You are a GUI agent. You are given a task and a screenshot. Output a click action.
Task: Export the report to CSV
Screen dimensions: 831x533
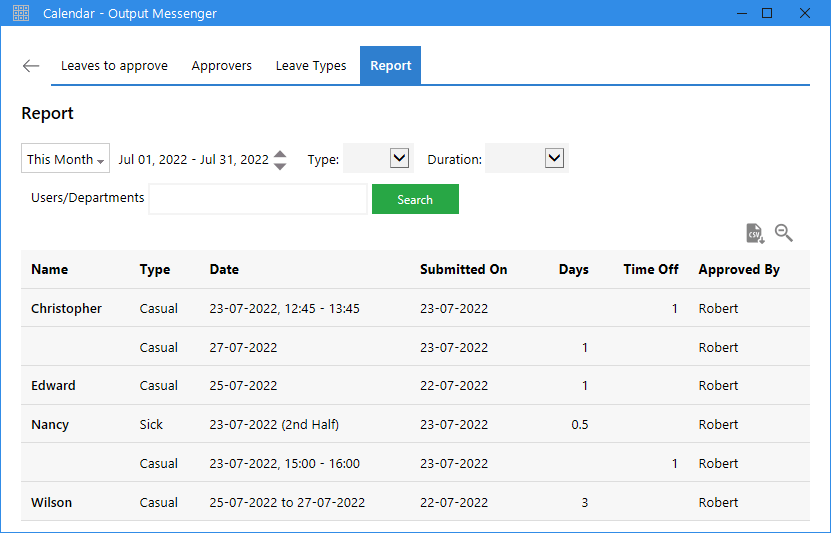(755, 233)
